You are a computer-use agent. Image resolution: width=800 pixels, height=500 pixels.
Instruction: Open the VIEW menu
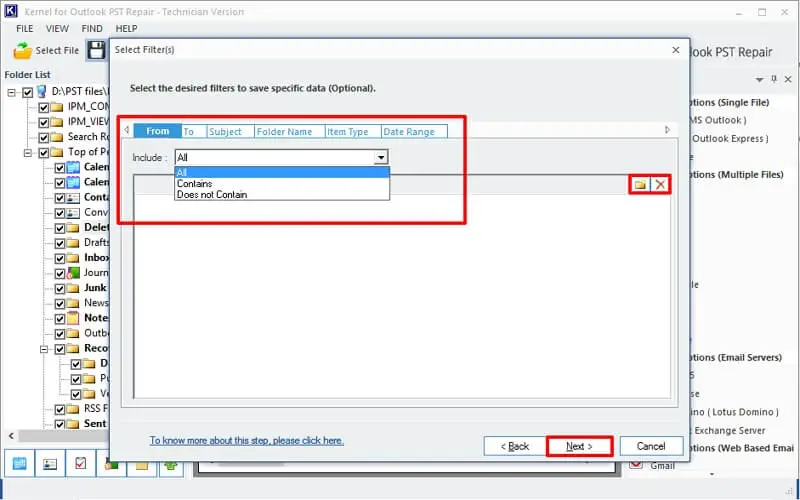click(57, 29)
